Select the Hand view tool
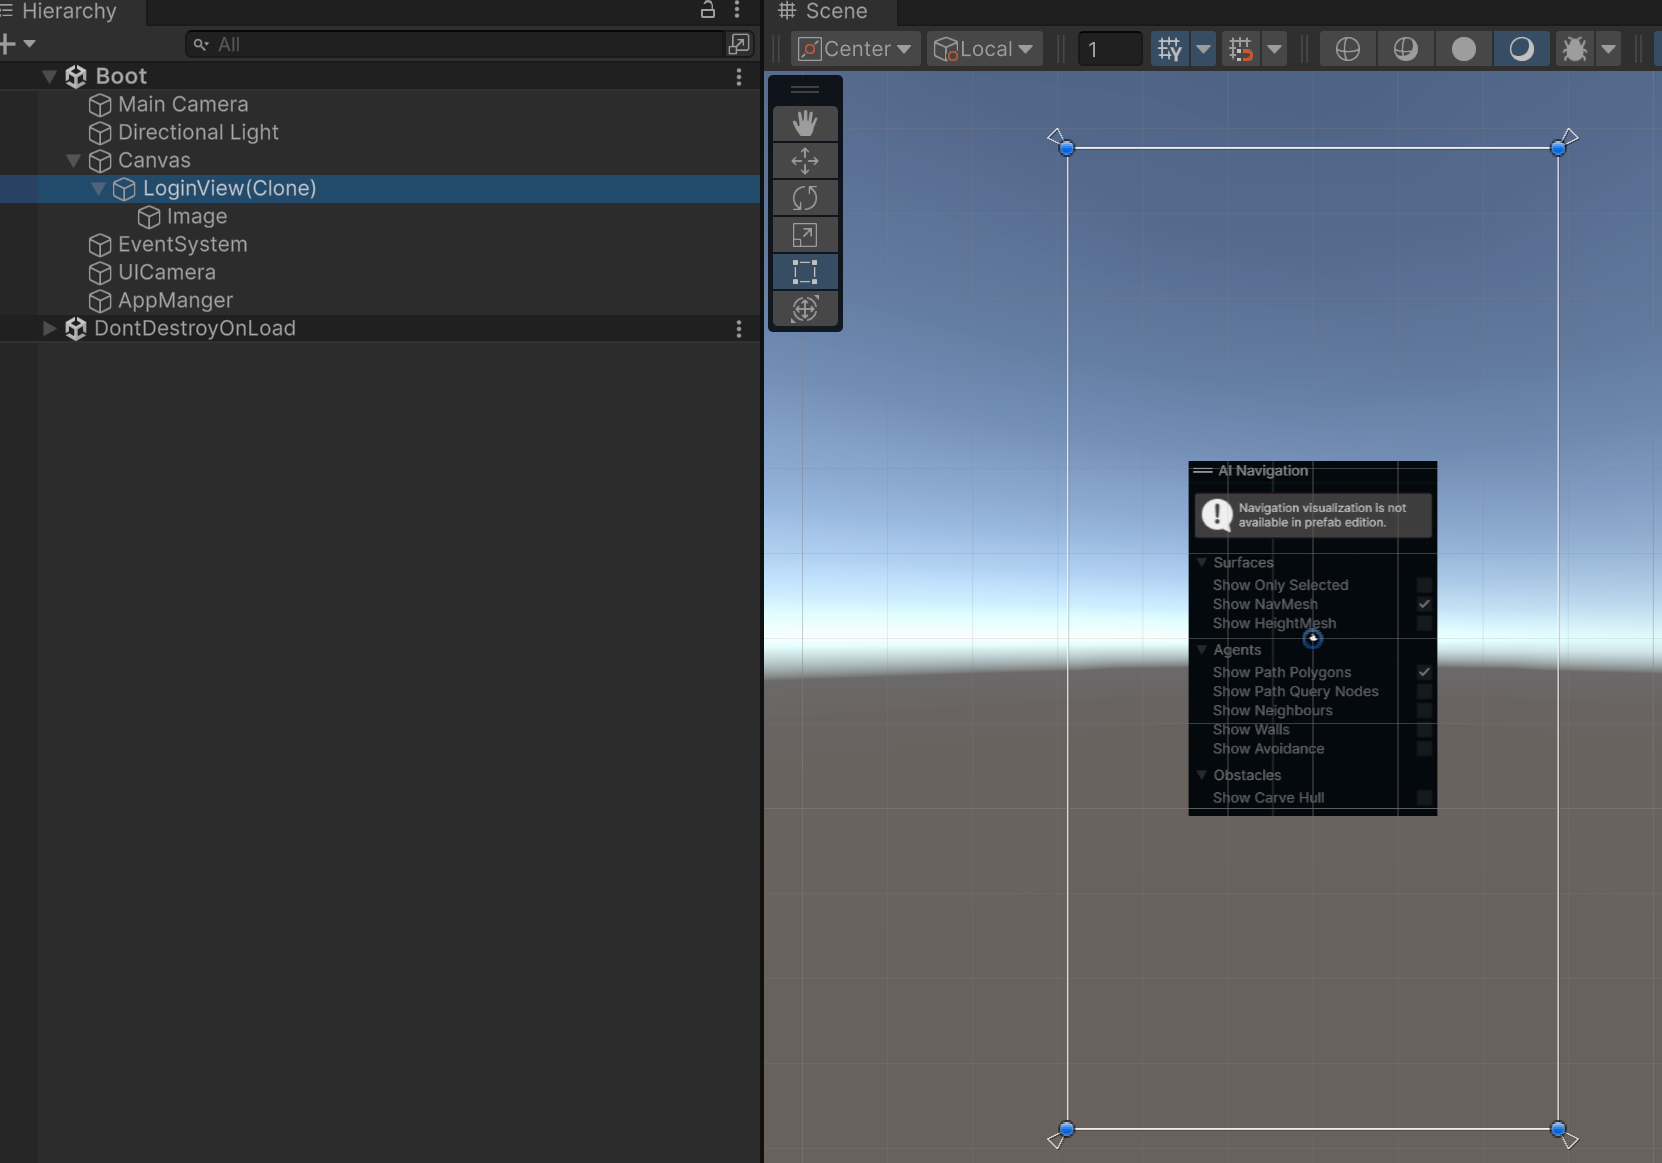The width and height of the screenshot is (1662, 1163). 805,123
